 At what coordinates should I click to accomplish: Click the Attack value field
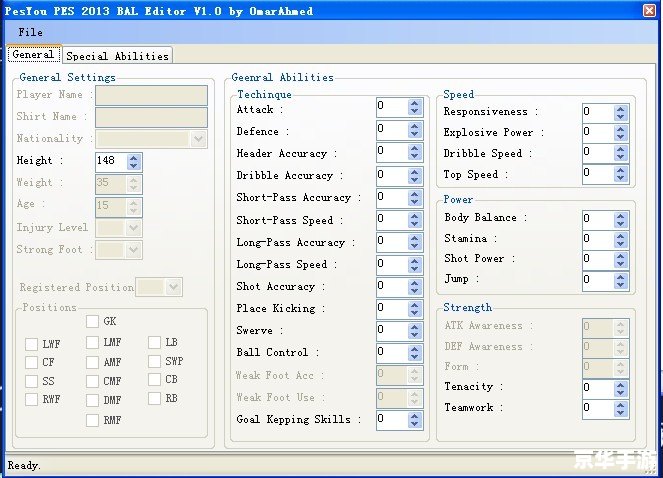pos(392,107)
